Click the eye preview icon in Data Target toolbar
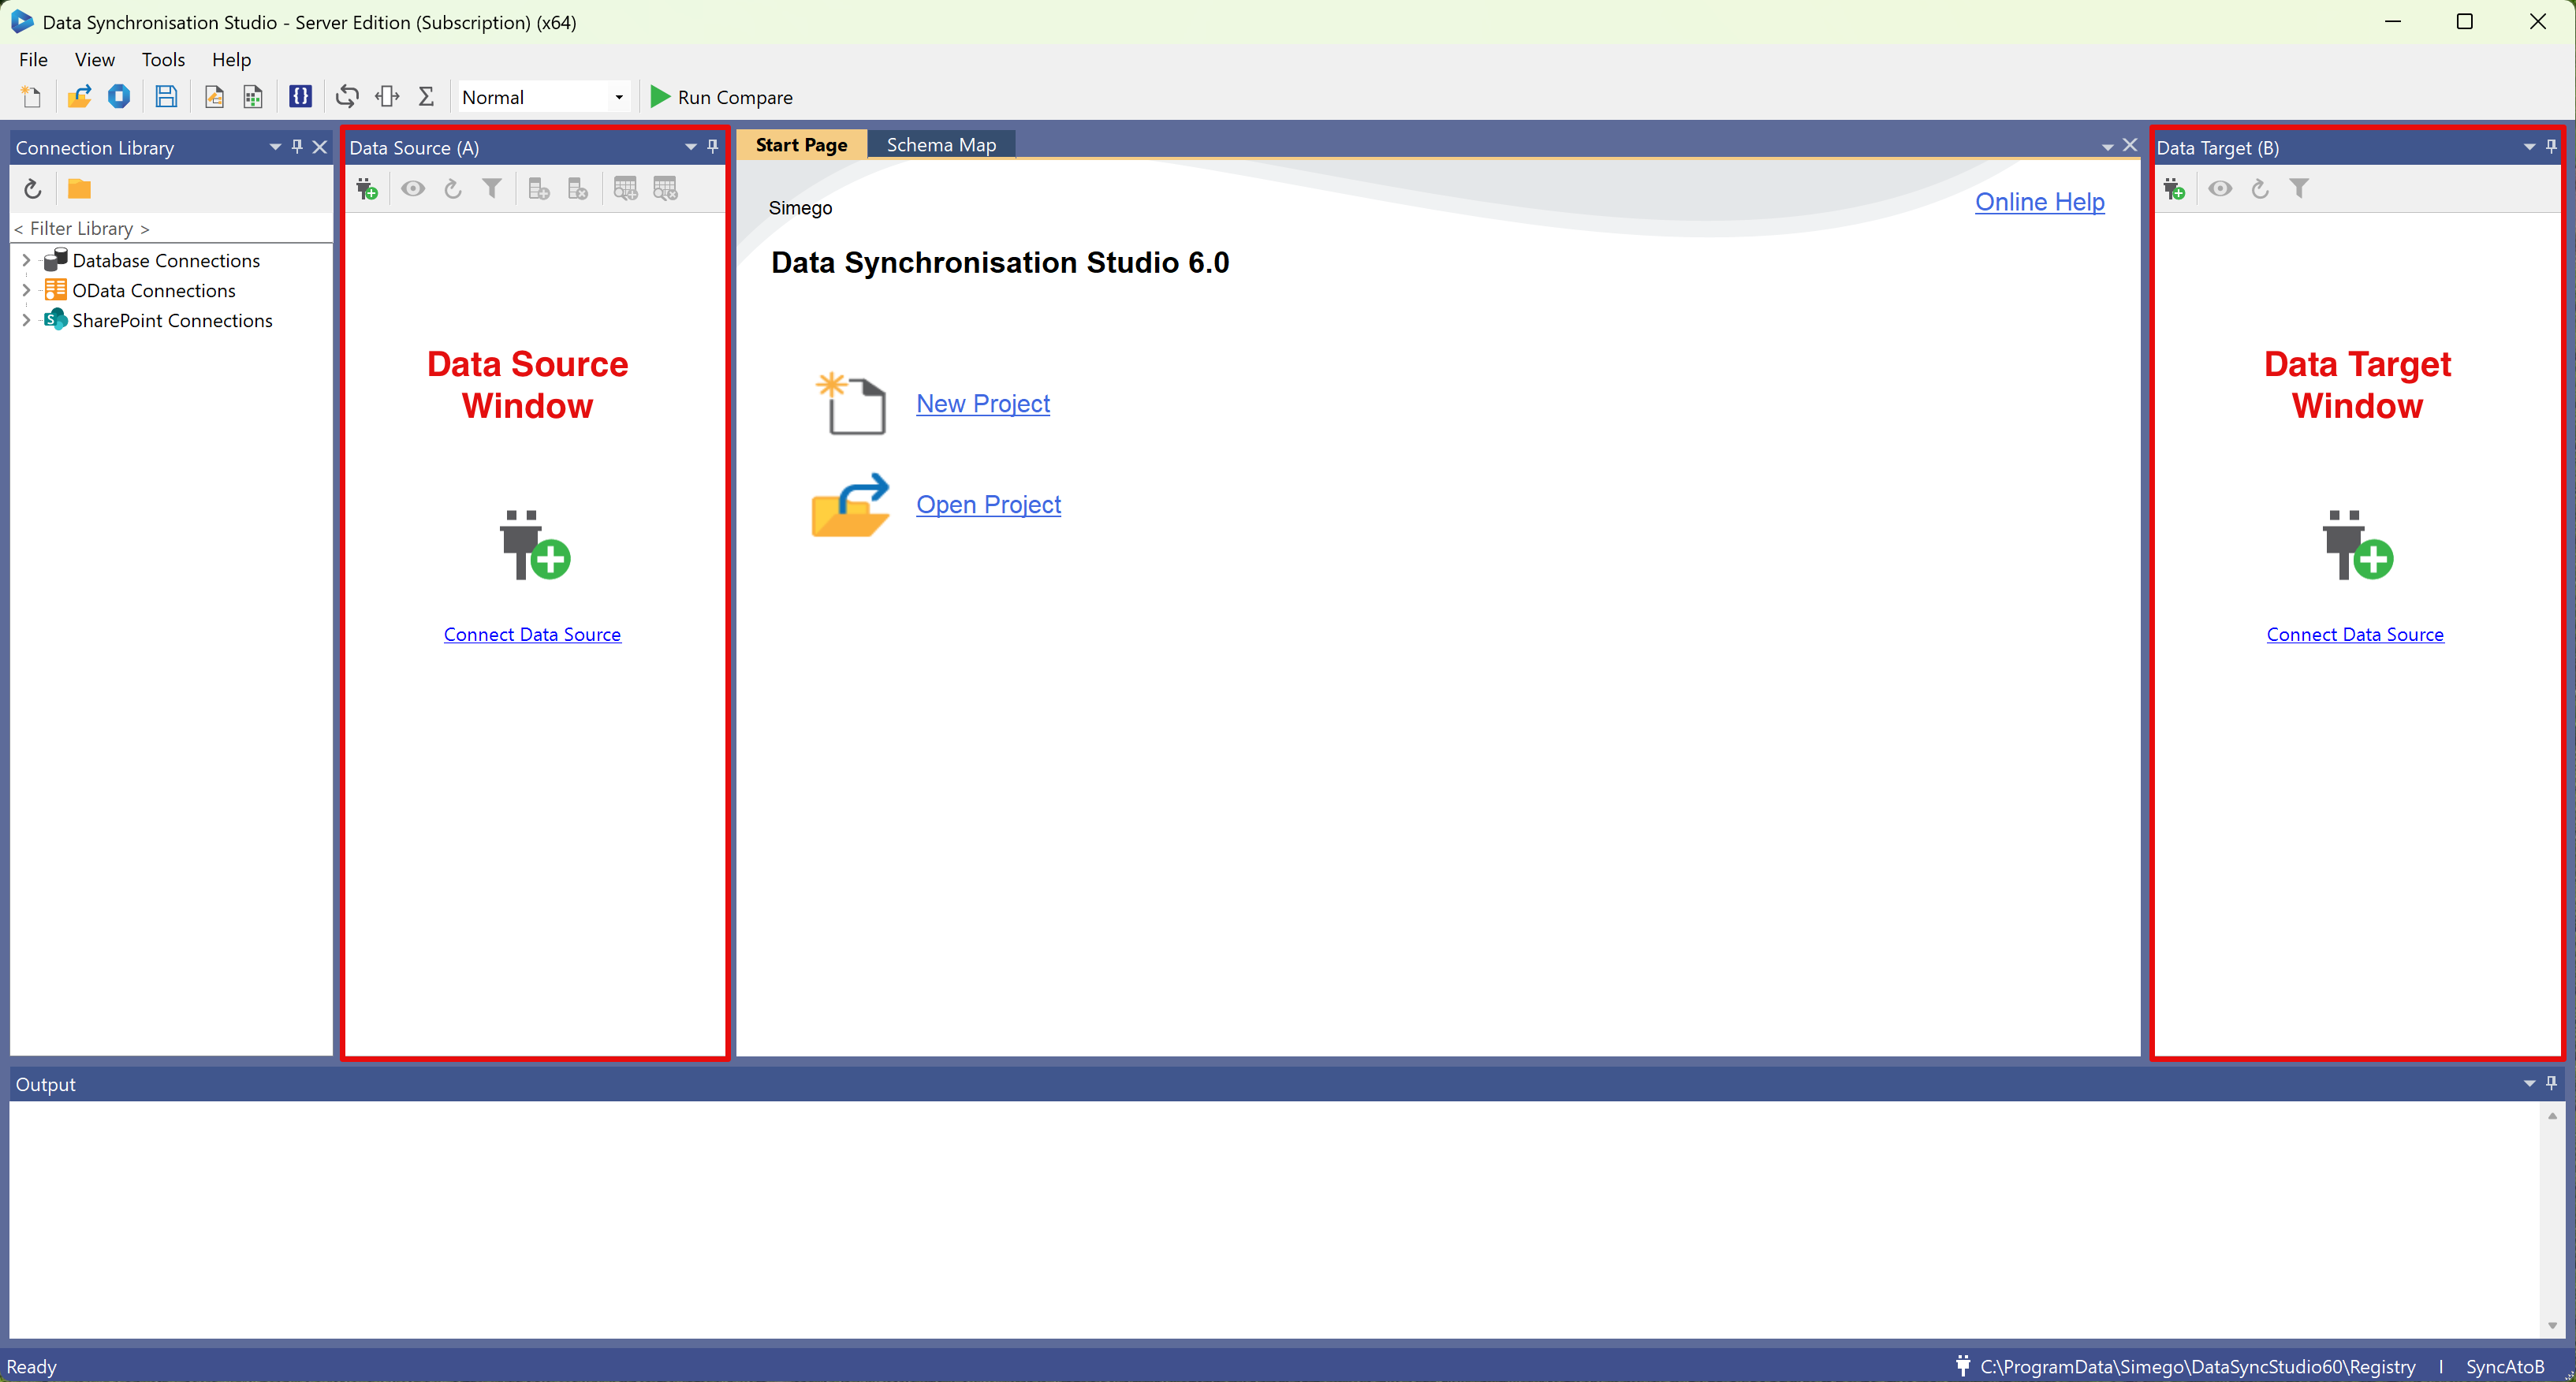 coord(2220,189)
